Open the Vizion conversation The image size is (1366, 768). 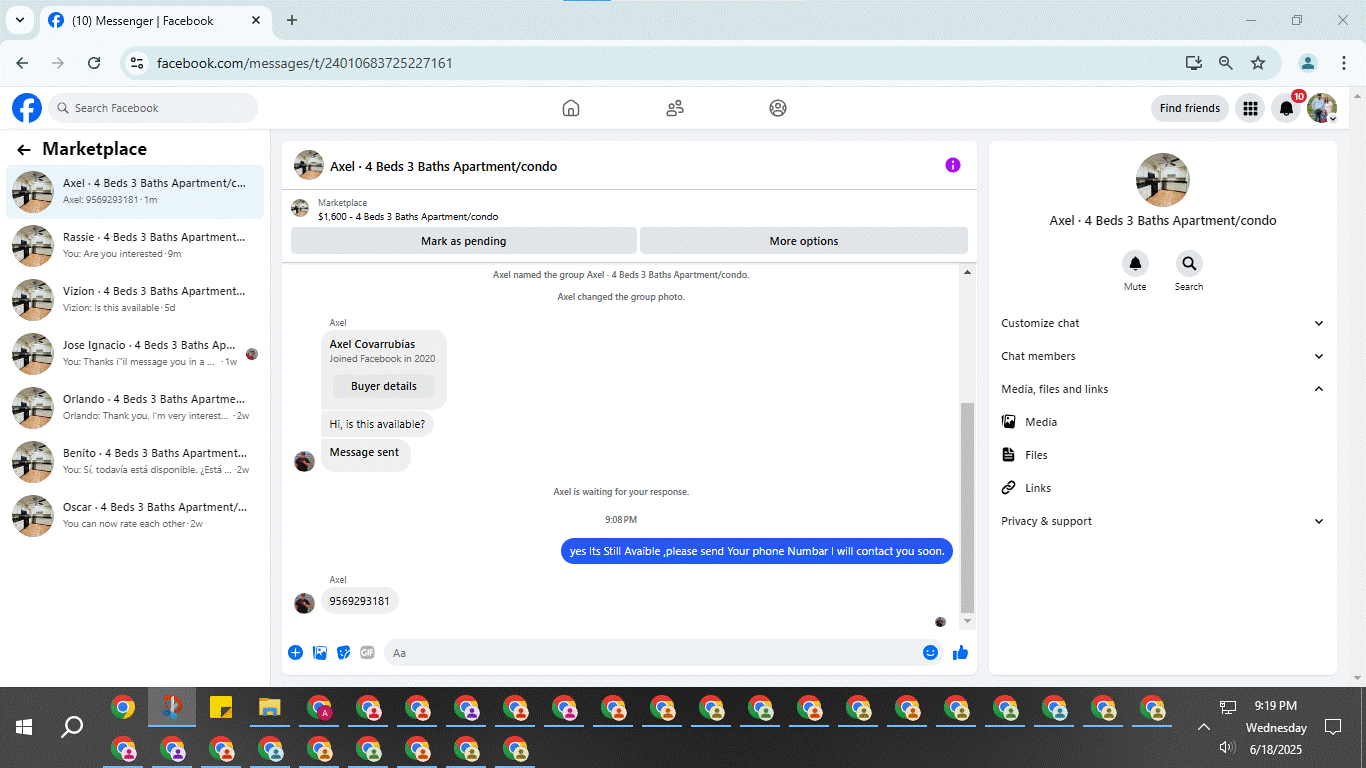coord(135,299)
